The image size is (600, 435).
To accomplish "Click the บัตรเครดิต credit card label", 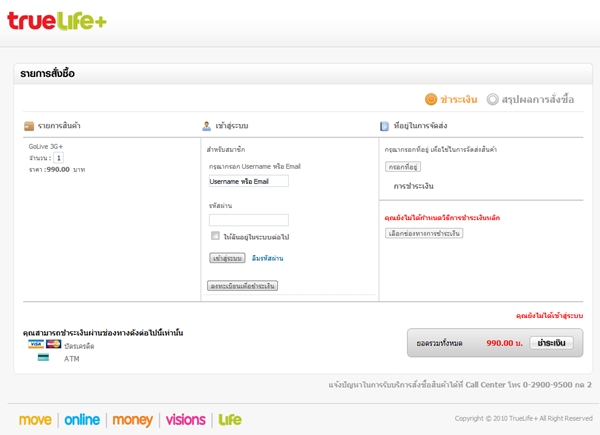I will click(79, 346).
